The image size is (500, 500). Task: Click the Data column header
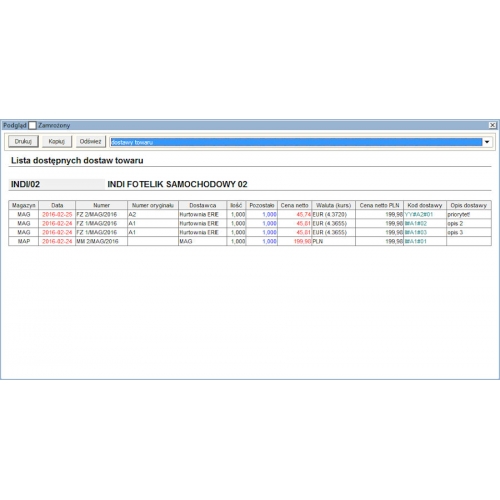tap(57, 205)
